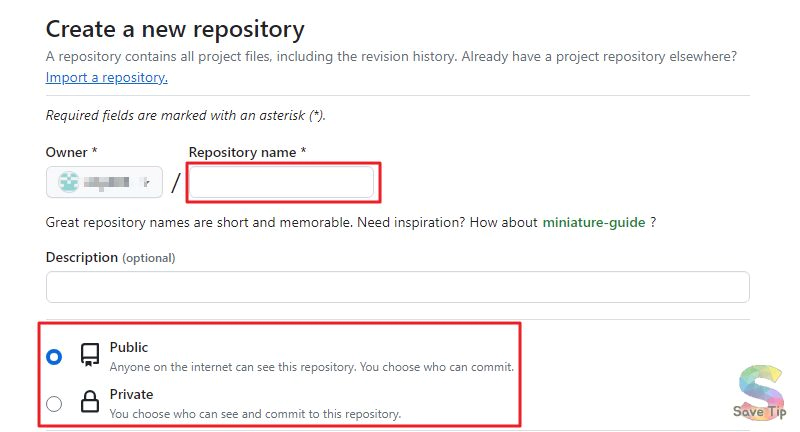Click the Save Tip watermark logo
This screenshot has height=432, width=800.
coord(760,392)
